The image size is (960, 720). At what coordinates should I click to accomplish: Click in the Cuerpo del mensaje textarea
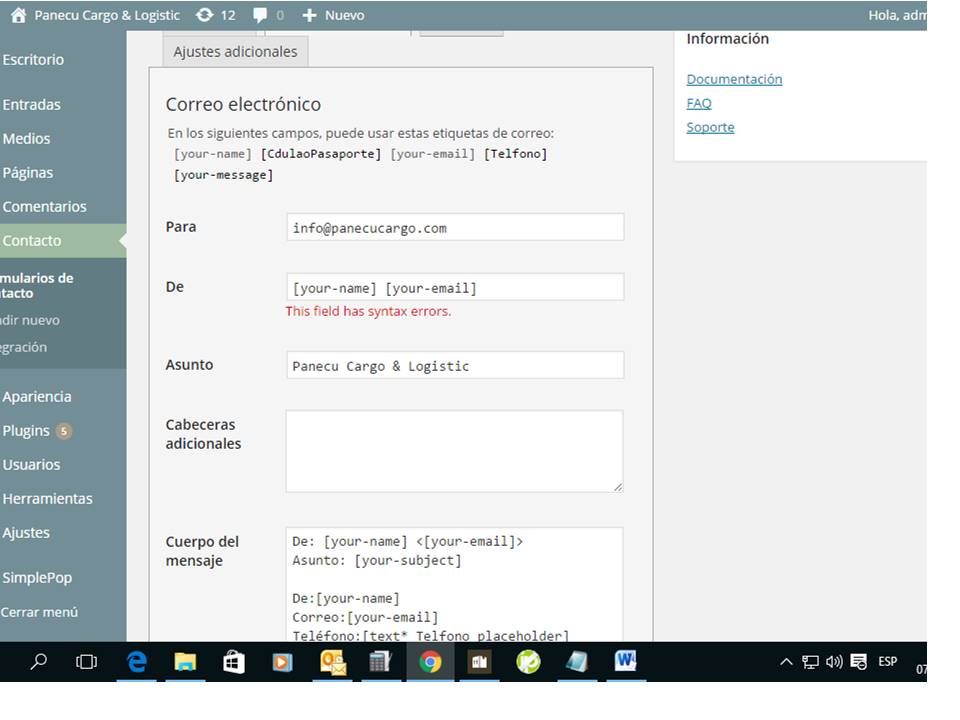click(x=455, y=584)
